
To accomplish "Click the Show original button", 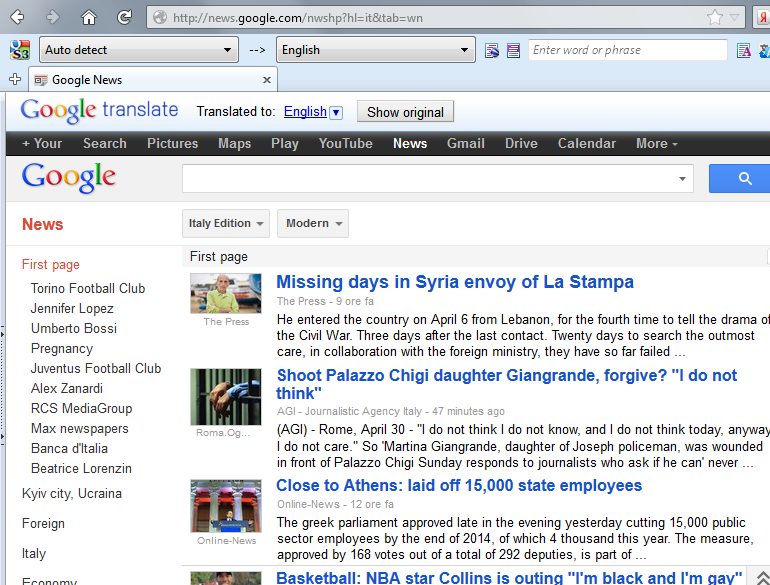I will pyautogui.click(x=405, y=112).
